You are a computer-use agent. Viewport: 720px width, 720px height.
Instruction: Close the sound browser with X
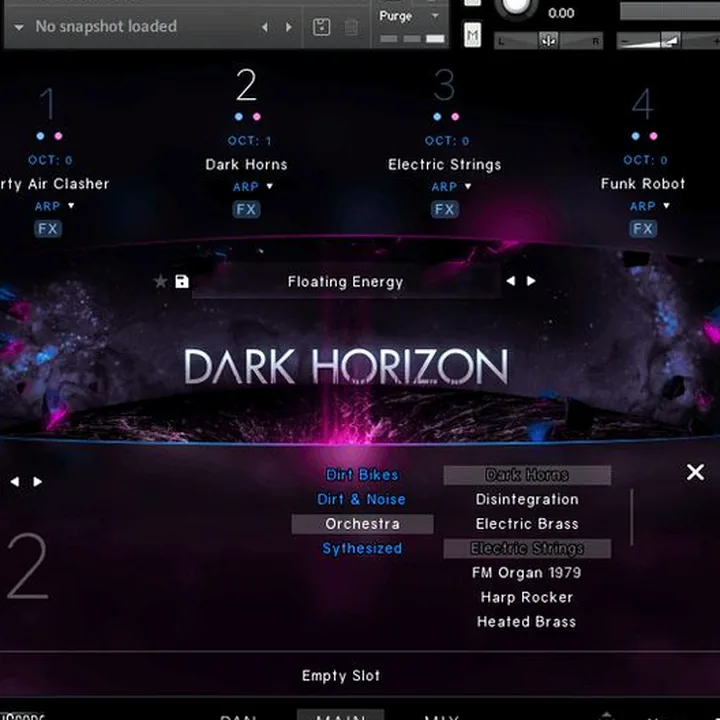click(x=695, y=472)
